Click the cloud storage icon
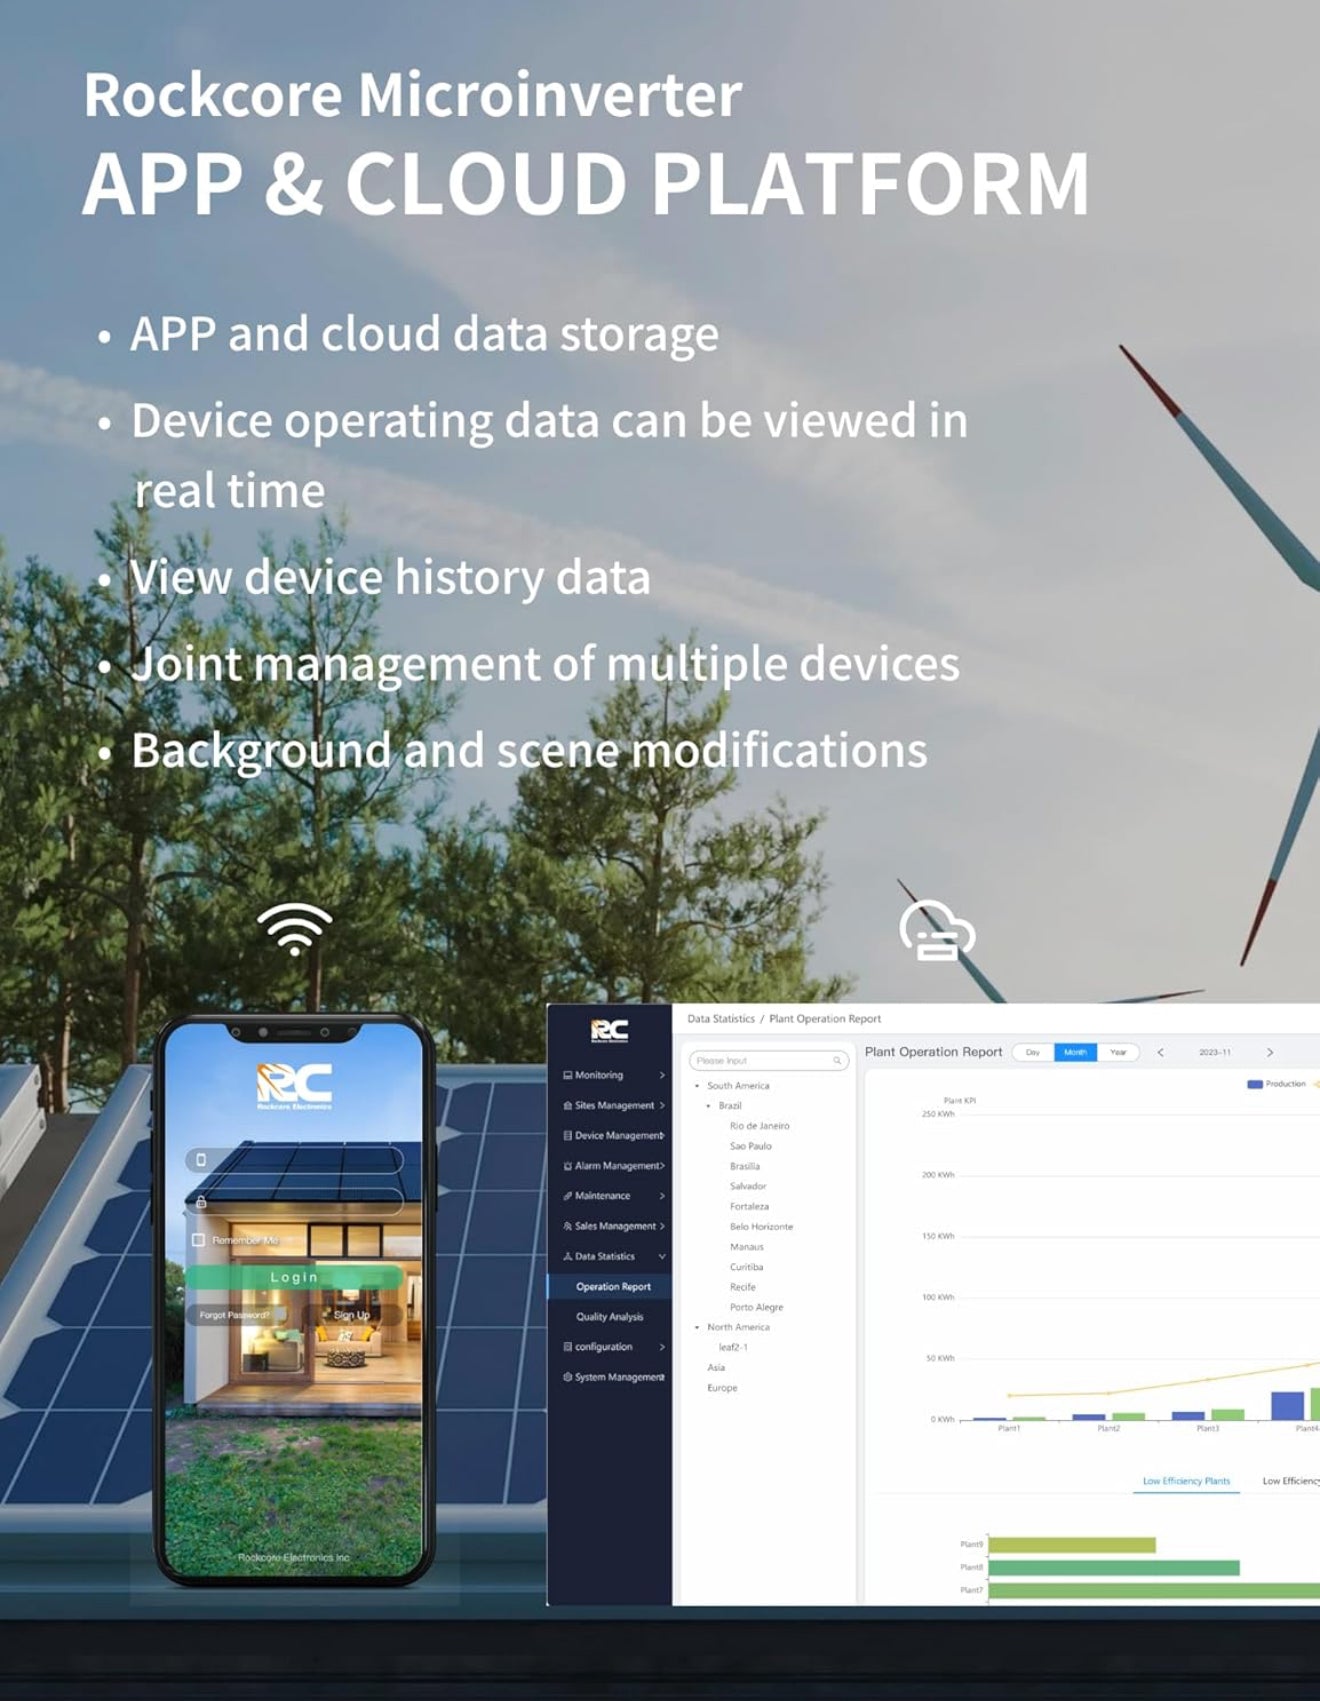This screenshot has width=1320, height=1701. pyautogui.click(x=936, y=932)
